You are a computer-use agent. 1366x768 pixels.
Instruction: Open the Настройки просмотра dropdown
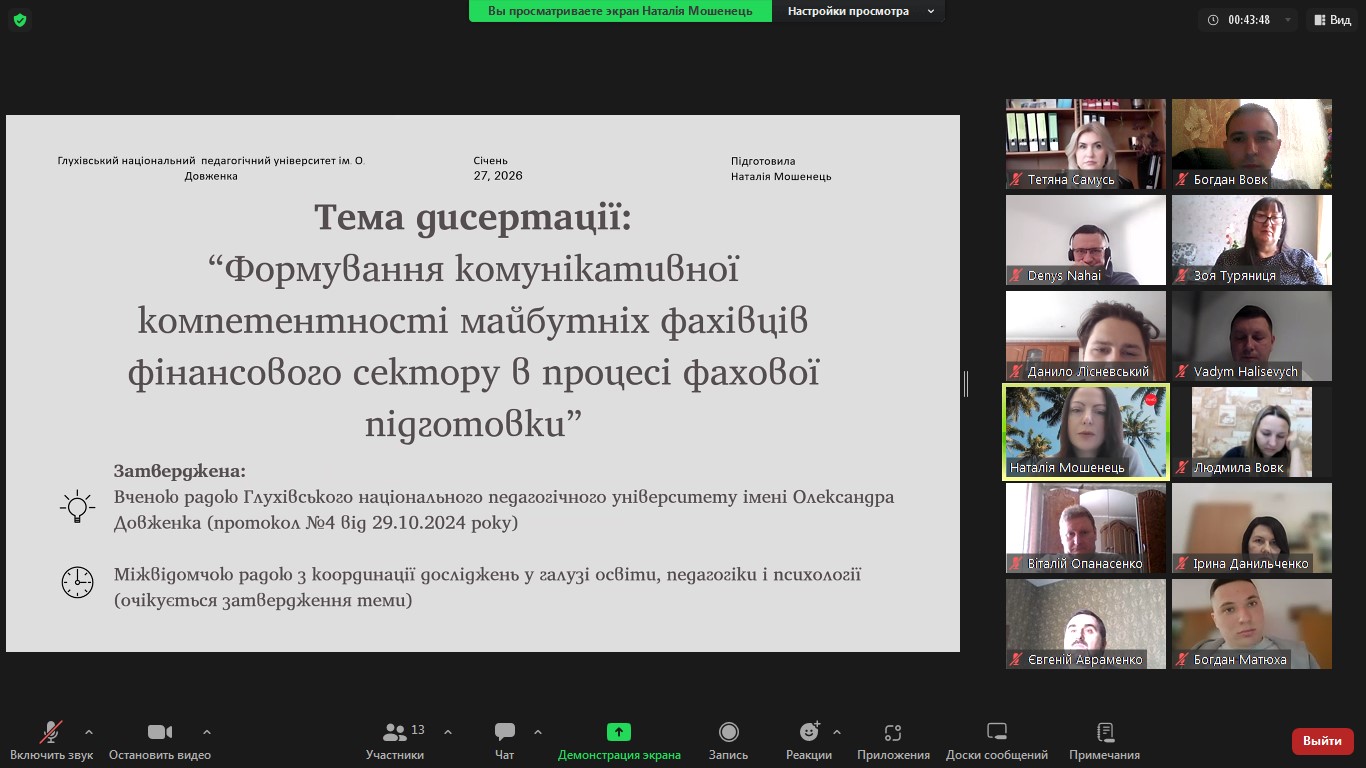pos(859,11)
